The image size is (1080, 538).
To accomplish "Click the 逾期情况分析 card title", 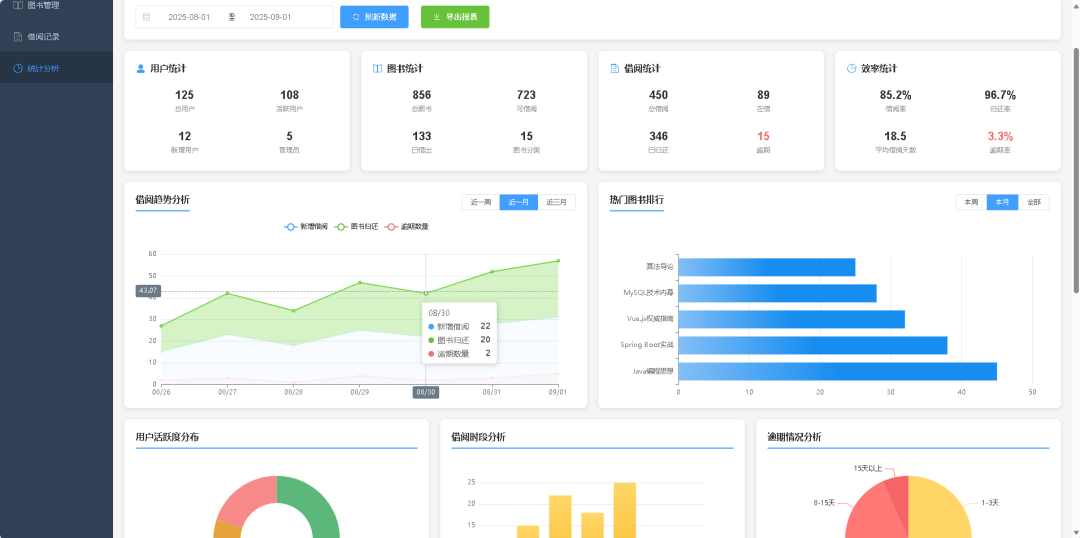I will click(x=794, y=437).
